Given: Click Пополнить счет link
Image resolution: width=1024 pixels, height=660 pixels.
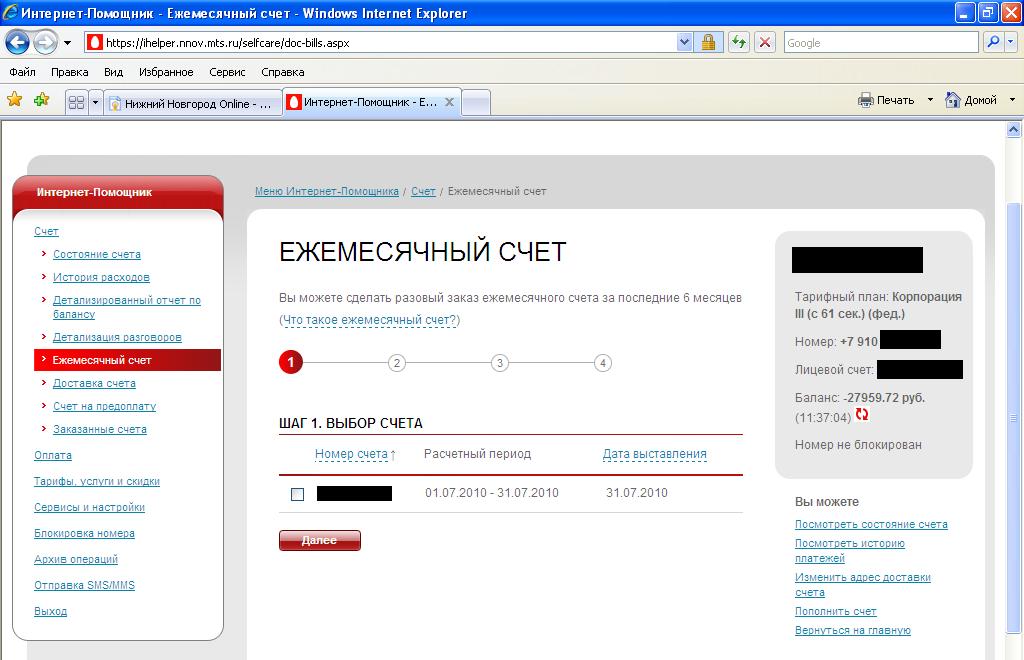Looking at the screenshot, I should point(835,612).
